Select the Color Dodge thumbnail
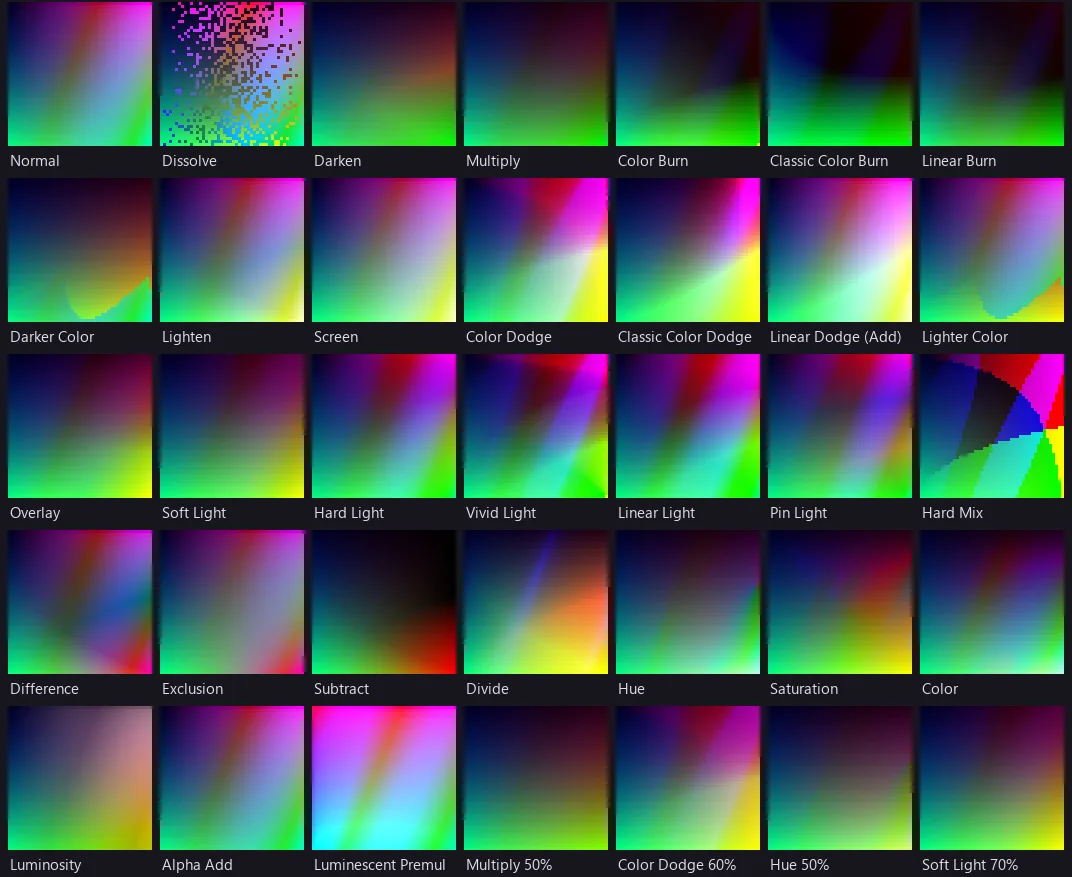 [536, 250]
